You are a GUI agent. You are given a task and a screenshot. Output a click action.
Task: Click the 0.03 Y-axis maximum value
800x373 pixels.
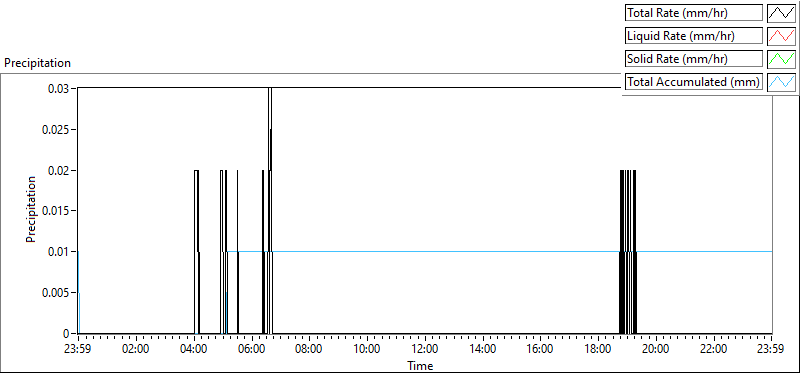click(x=59, y=88)
